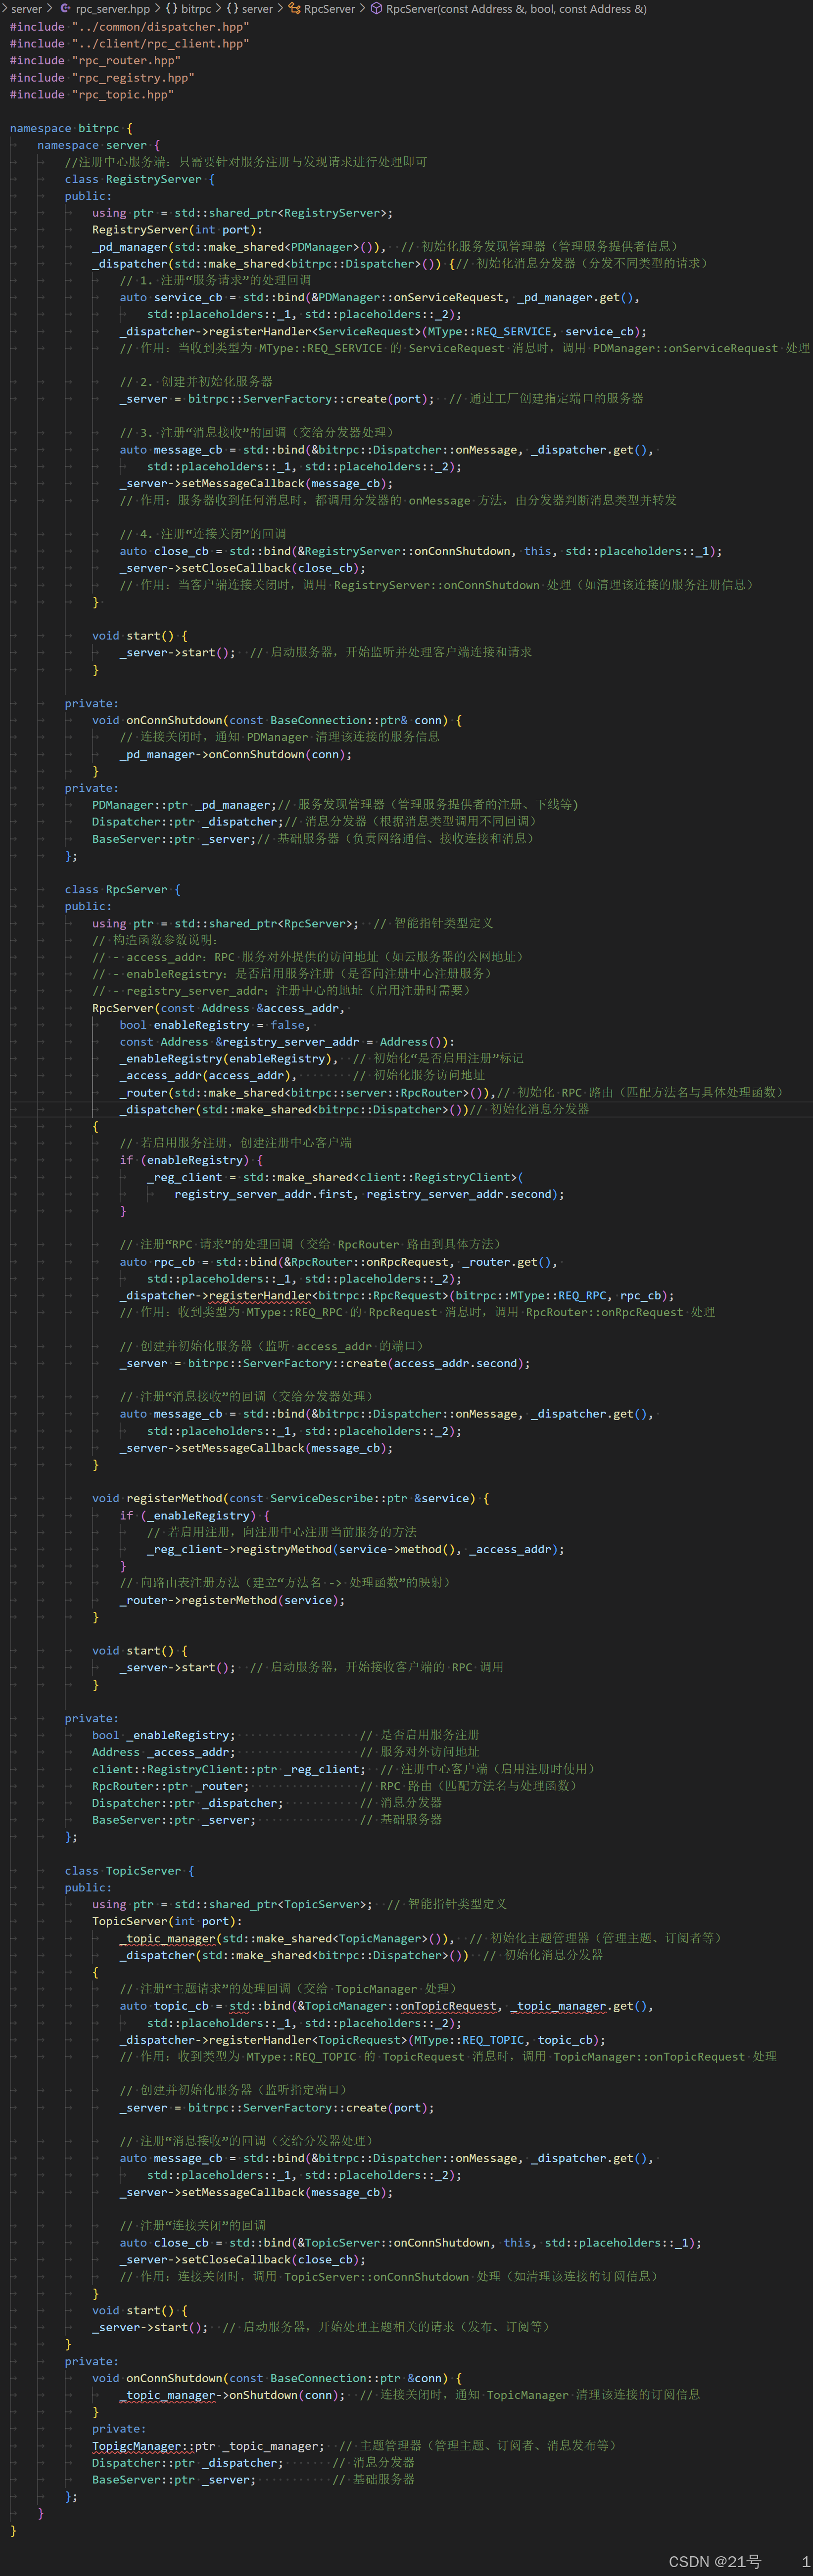Image resolution: width=813 pixels, height=2576 pixels.
Task: Click the '_enableRegistry(enableRegistry),' initializer line
Action: point(321,1059)
